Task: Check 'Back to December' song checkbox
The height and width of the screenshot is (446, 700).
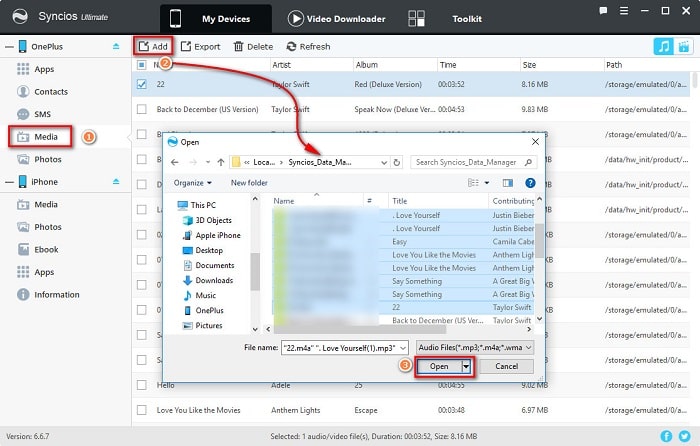Action: click(x=141, y=109)
